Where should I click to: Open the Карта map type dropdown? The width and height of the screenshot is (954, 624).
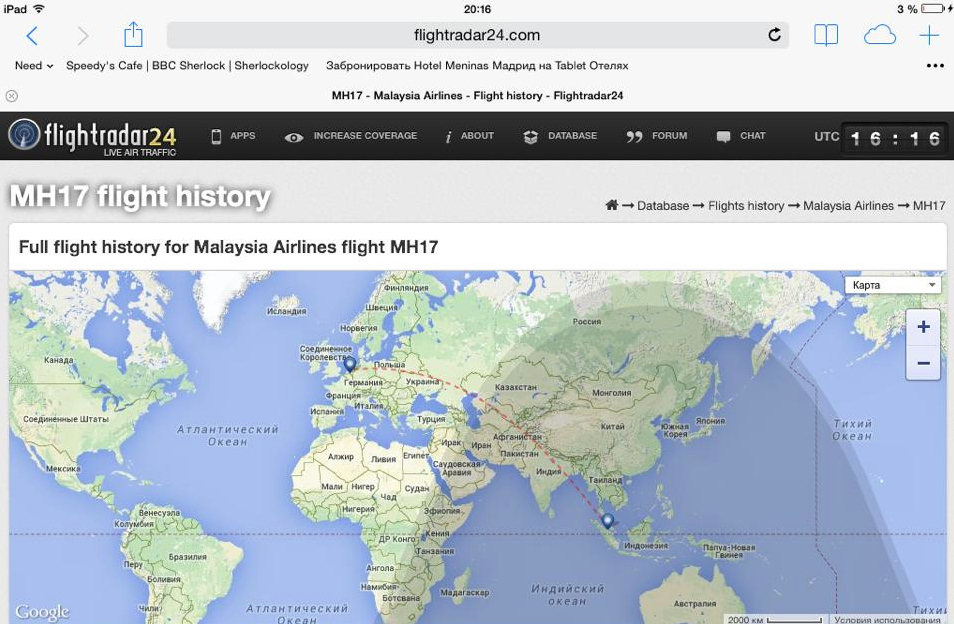pyautogui.click(x=893, y=285)
